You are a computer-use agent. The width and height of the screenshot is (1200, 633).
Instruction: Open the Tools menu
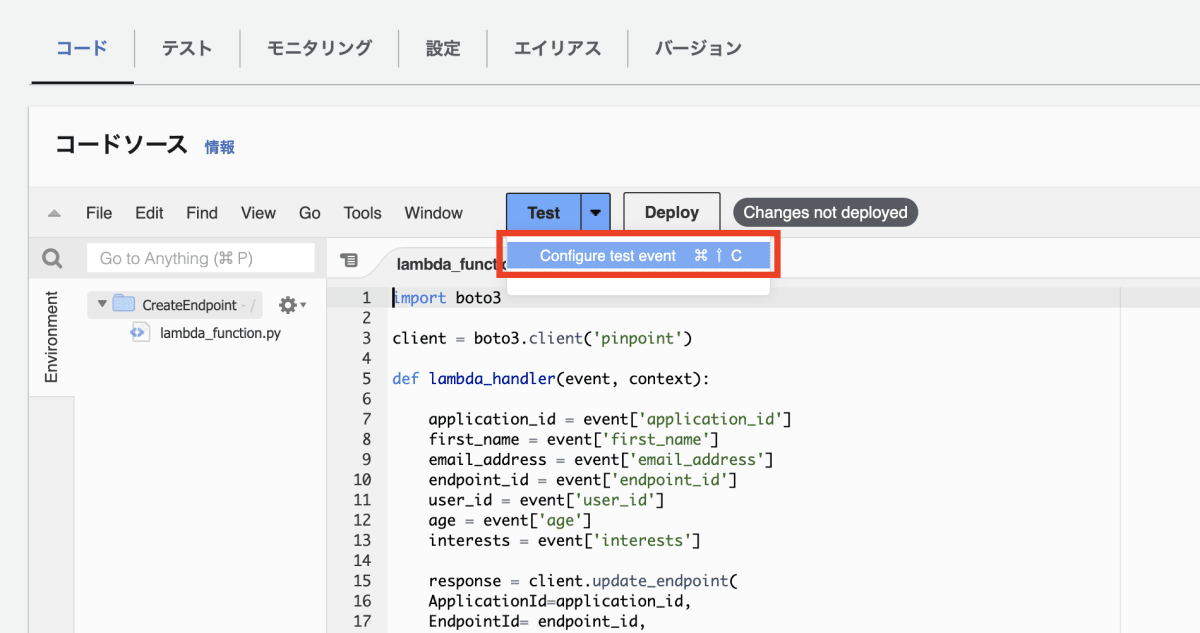pos(362,213)
